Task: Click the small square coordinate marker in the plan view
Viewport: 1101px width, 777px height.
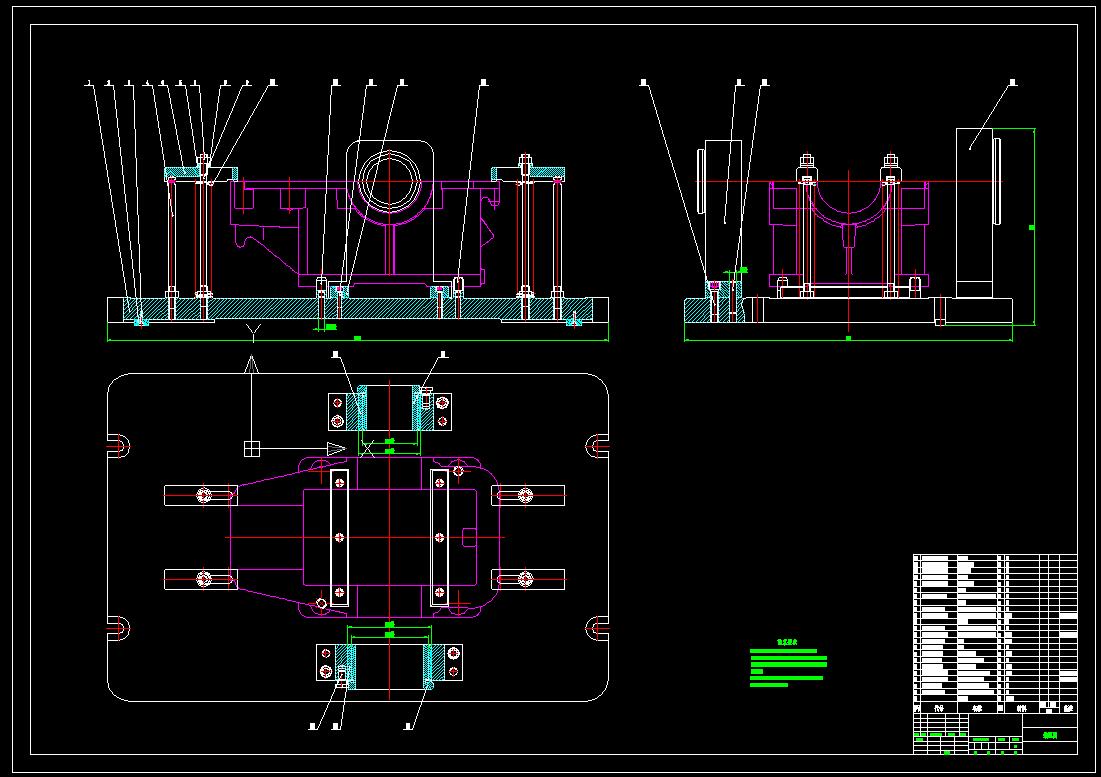Action: click(x=251, y=449)
